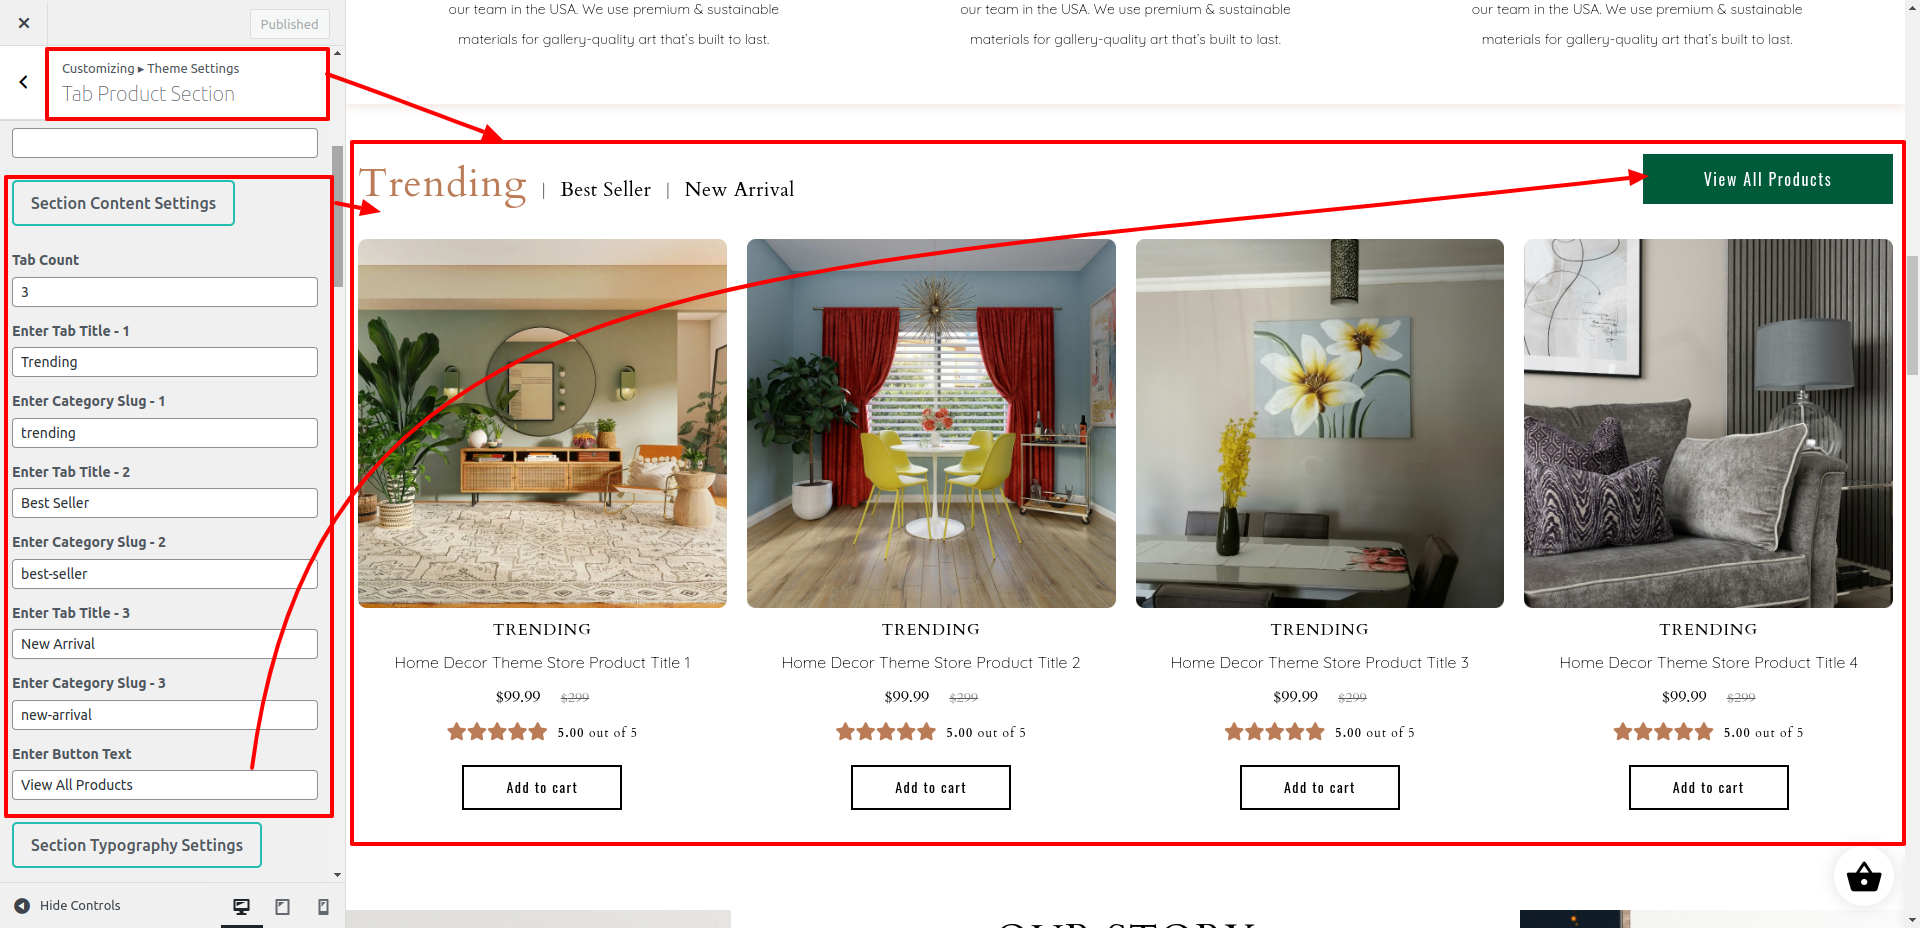Click the Enter Button Text field
The width and height of the screenshot is (1920, 928).
pyautogui.click(x=165, y=785)
